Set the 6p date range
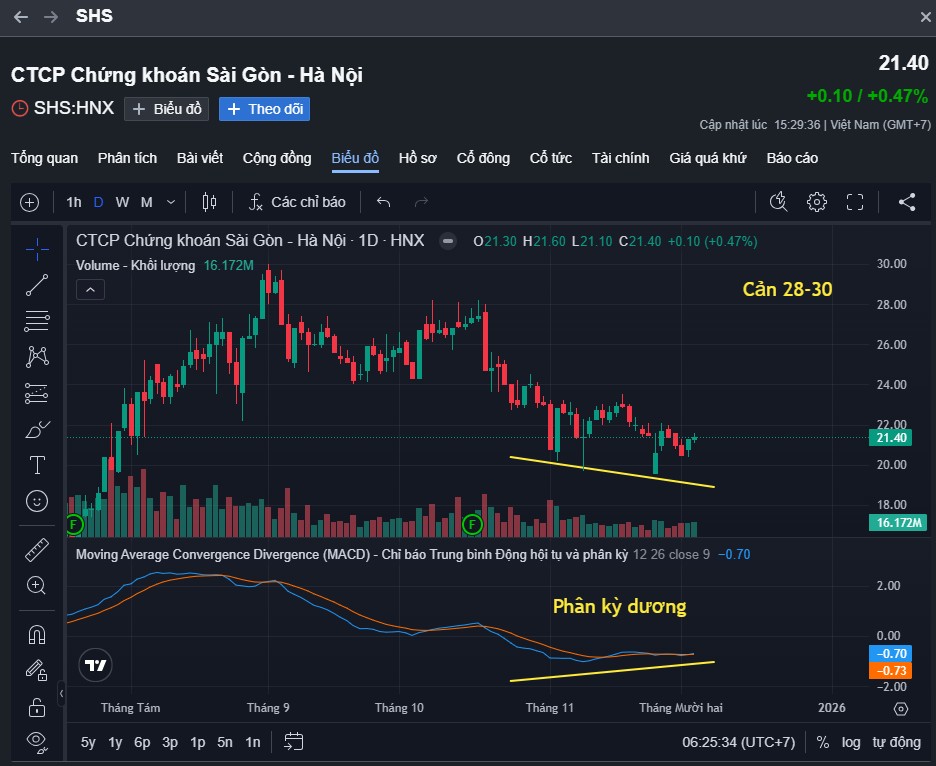Viewport: 936px width, 766px height. (142, 742)
